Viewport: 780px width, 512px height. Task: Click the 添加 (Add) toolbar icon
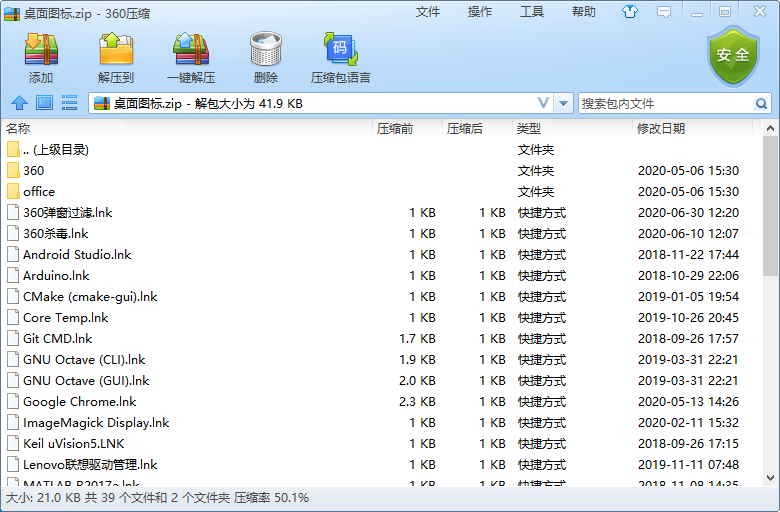pos(41,50)
